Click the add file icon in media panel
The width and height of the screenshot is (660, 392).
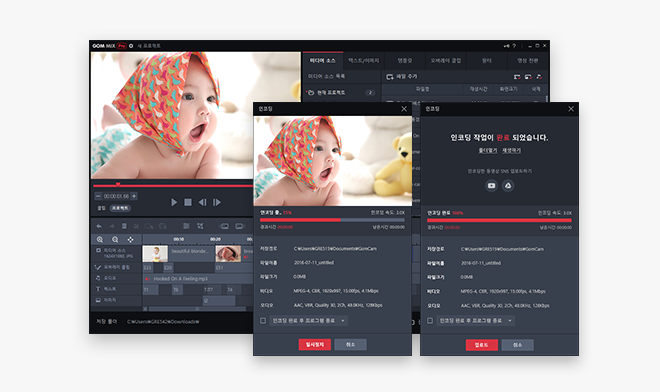(390, 77)
